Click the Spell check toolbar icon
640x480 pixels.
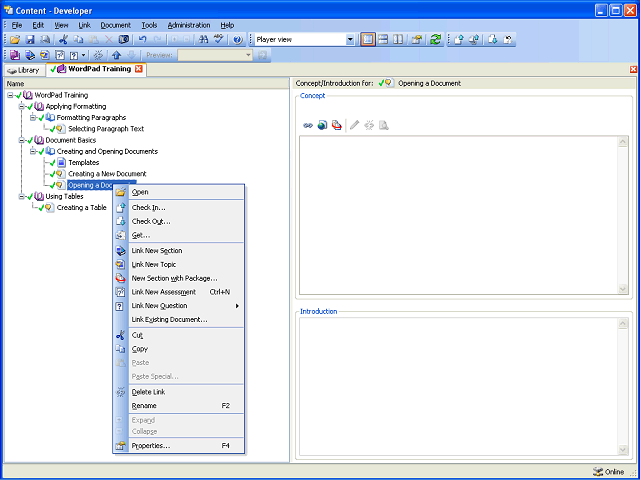coord(219,40)
